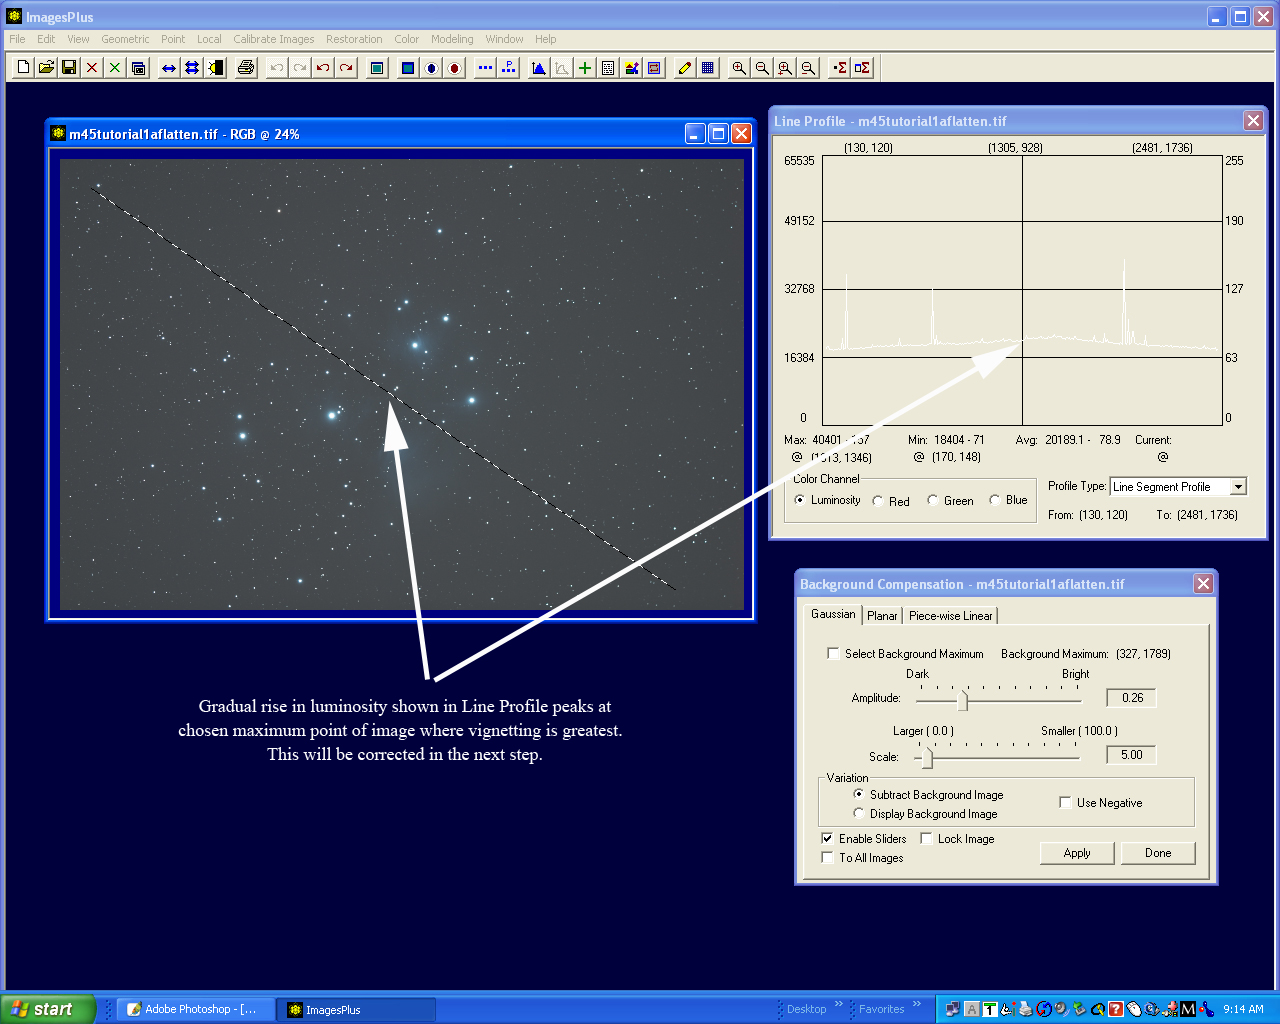Open the Calibrate Images menu

pos(273,39)
